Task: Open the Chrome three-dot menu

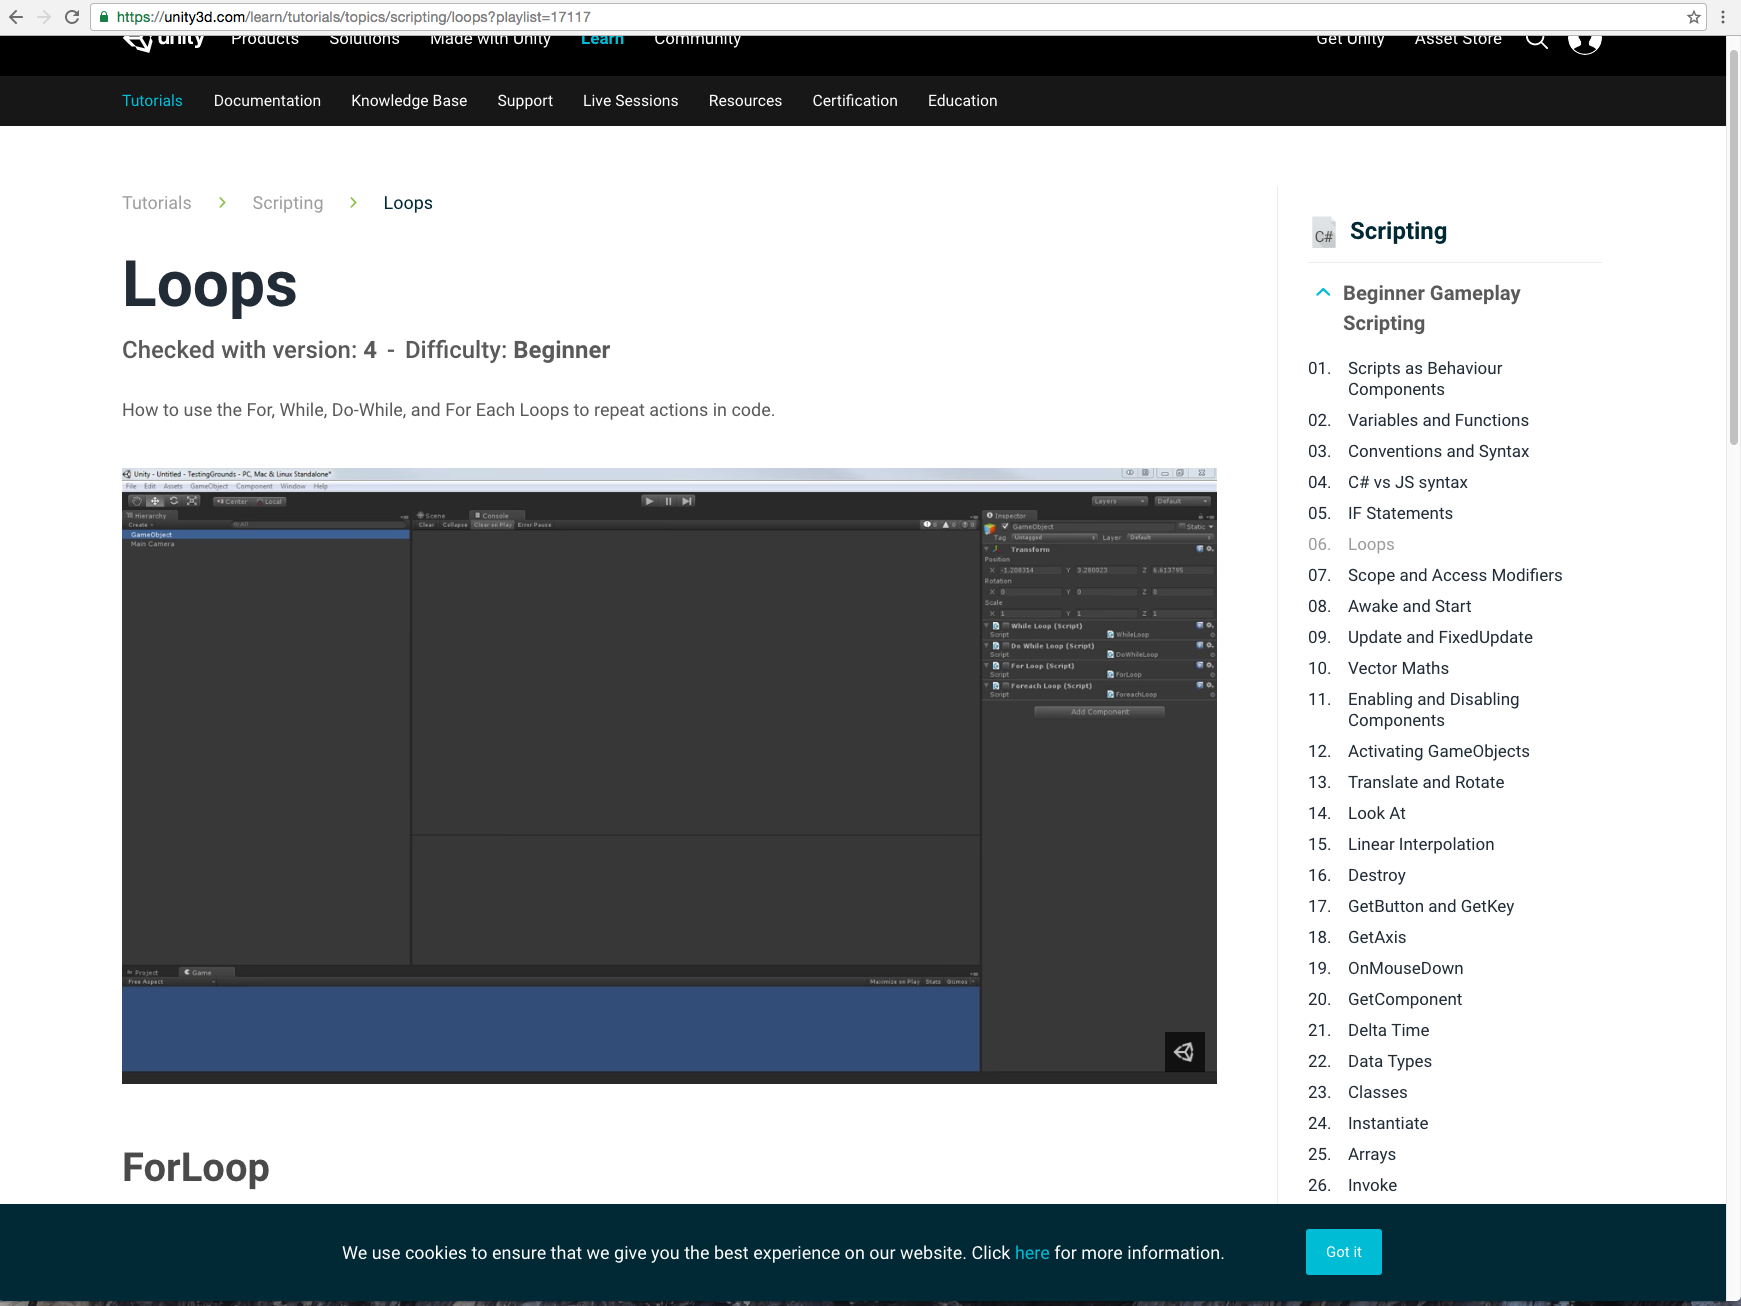Action: pos(1722,17)
